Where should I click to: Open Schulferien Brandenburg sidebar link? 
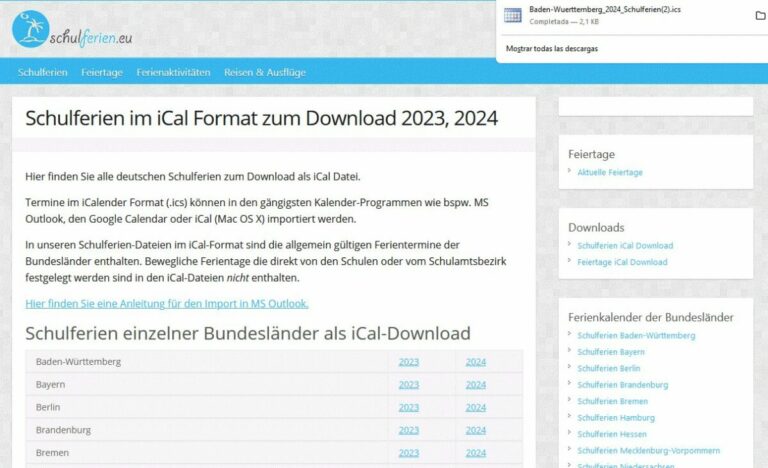(623, 385)
